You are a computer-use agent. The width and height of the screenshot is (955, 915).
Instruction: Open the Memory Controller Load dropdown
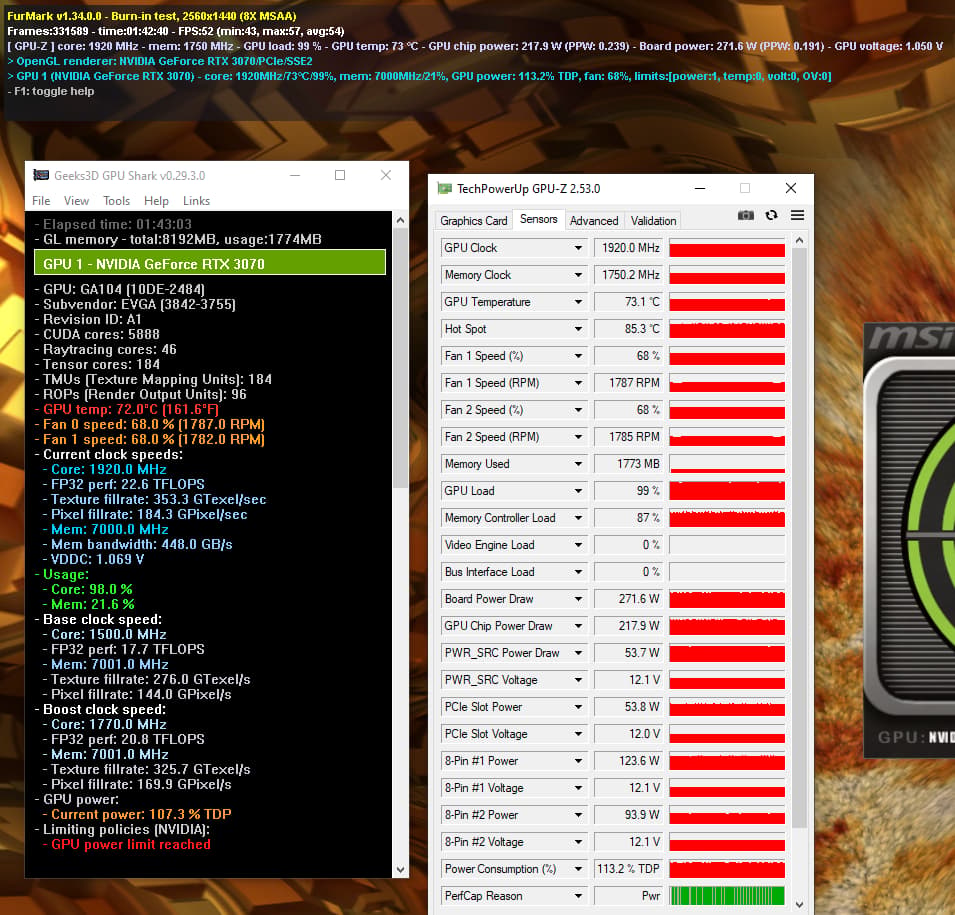coord(578,518)
